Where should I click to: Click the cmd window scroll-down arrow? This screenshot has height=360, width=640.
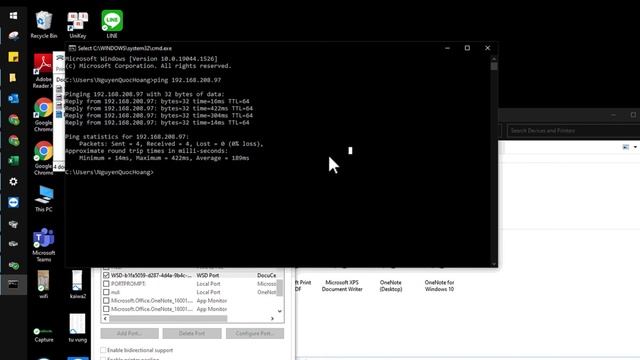[x=494, y=264]
